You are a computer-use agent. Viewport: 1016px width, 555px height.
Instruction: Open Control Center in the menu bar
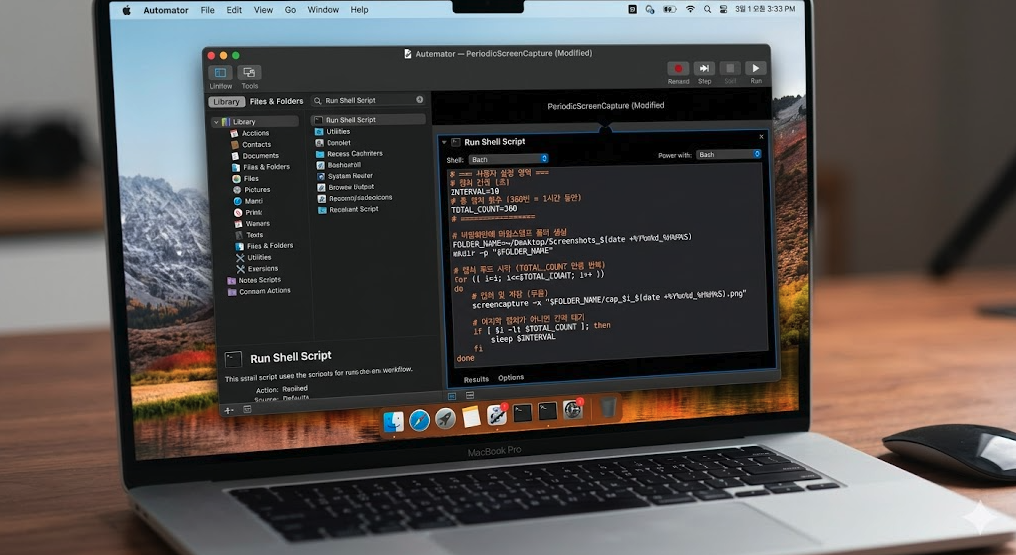723,9
